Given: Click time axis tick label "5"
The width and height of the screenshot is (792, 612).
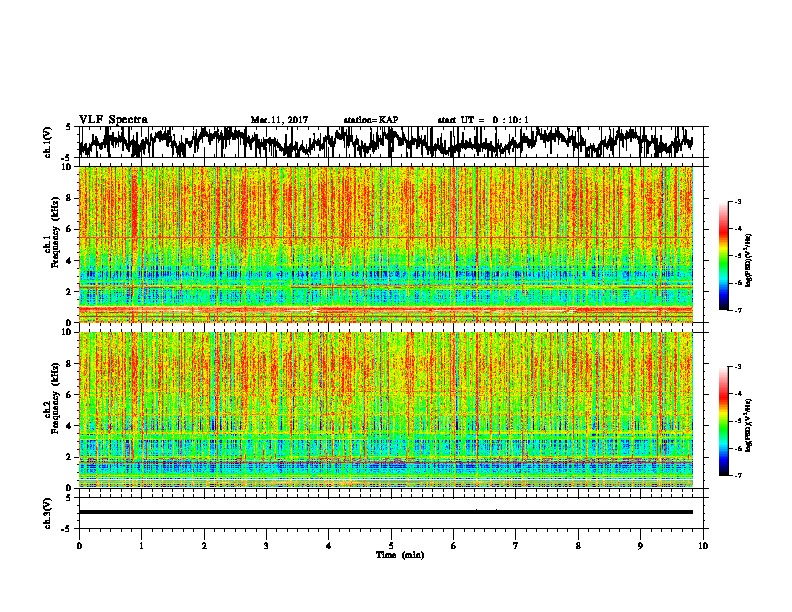Looking at the screenshot, I should [x=391, y=546].
